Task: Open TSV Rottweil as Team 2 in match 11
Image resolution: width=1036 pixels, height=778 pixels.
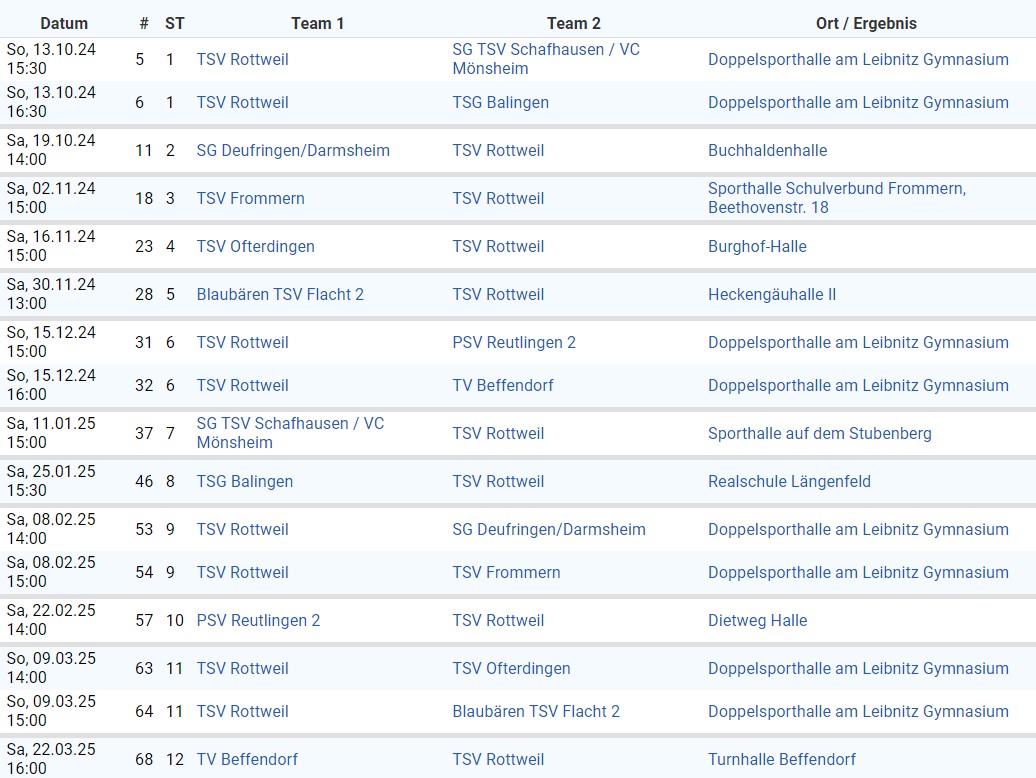Action: [498, 151]
